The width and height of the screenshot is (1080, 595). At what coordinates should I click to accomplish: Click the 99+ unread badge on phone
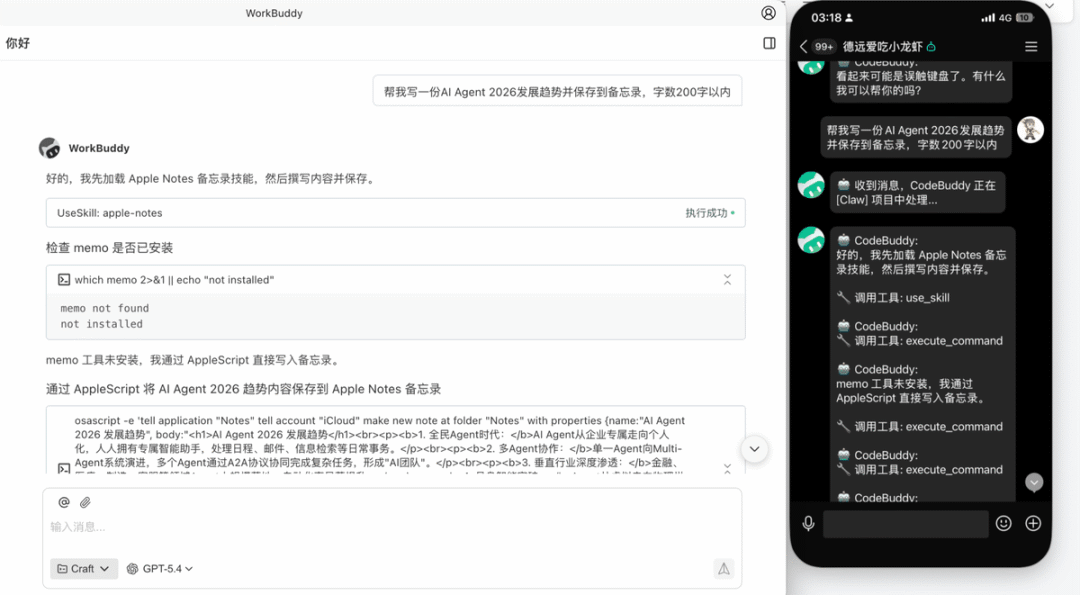(824, 47)
